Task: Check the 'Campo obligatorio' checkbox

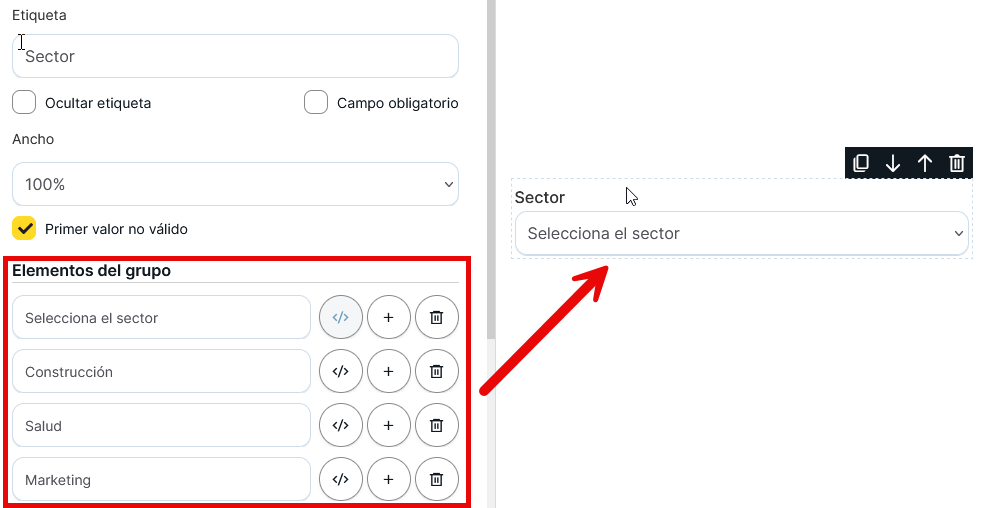Action: [x=316, y=102]
